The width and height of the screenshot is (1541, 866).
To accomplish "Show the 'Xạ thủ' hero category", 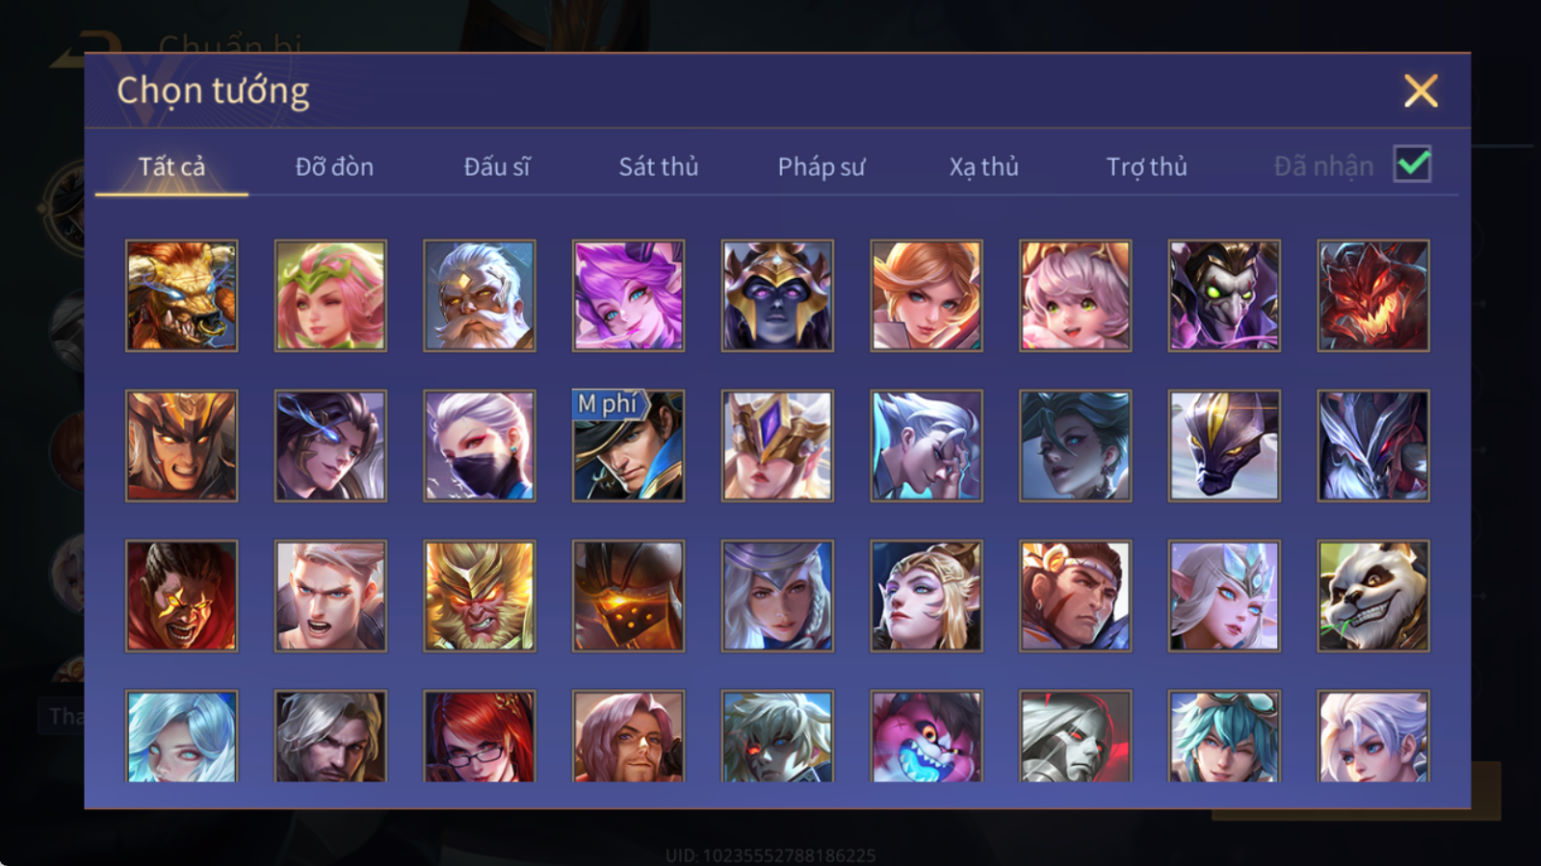I will [984, 166].
